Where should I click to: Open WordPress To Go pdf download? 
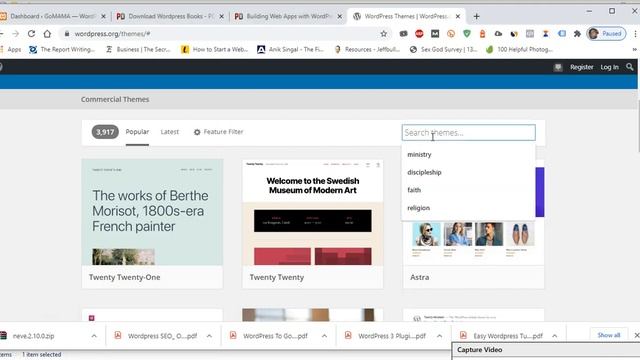269,336
